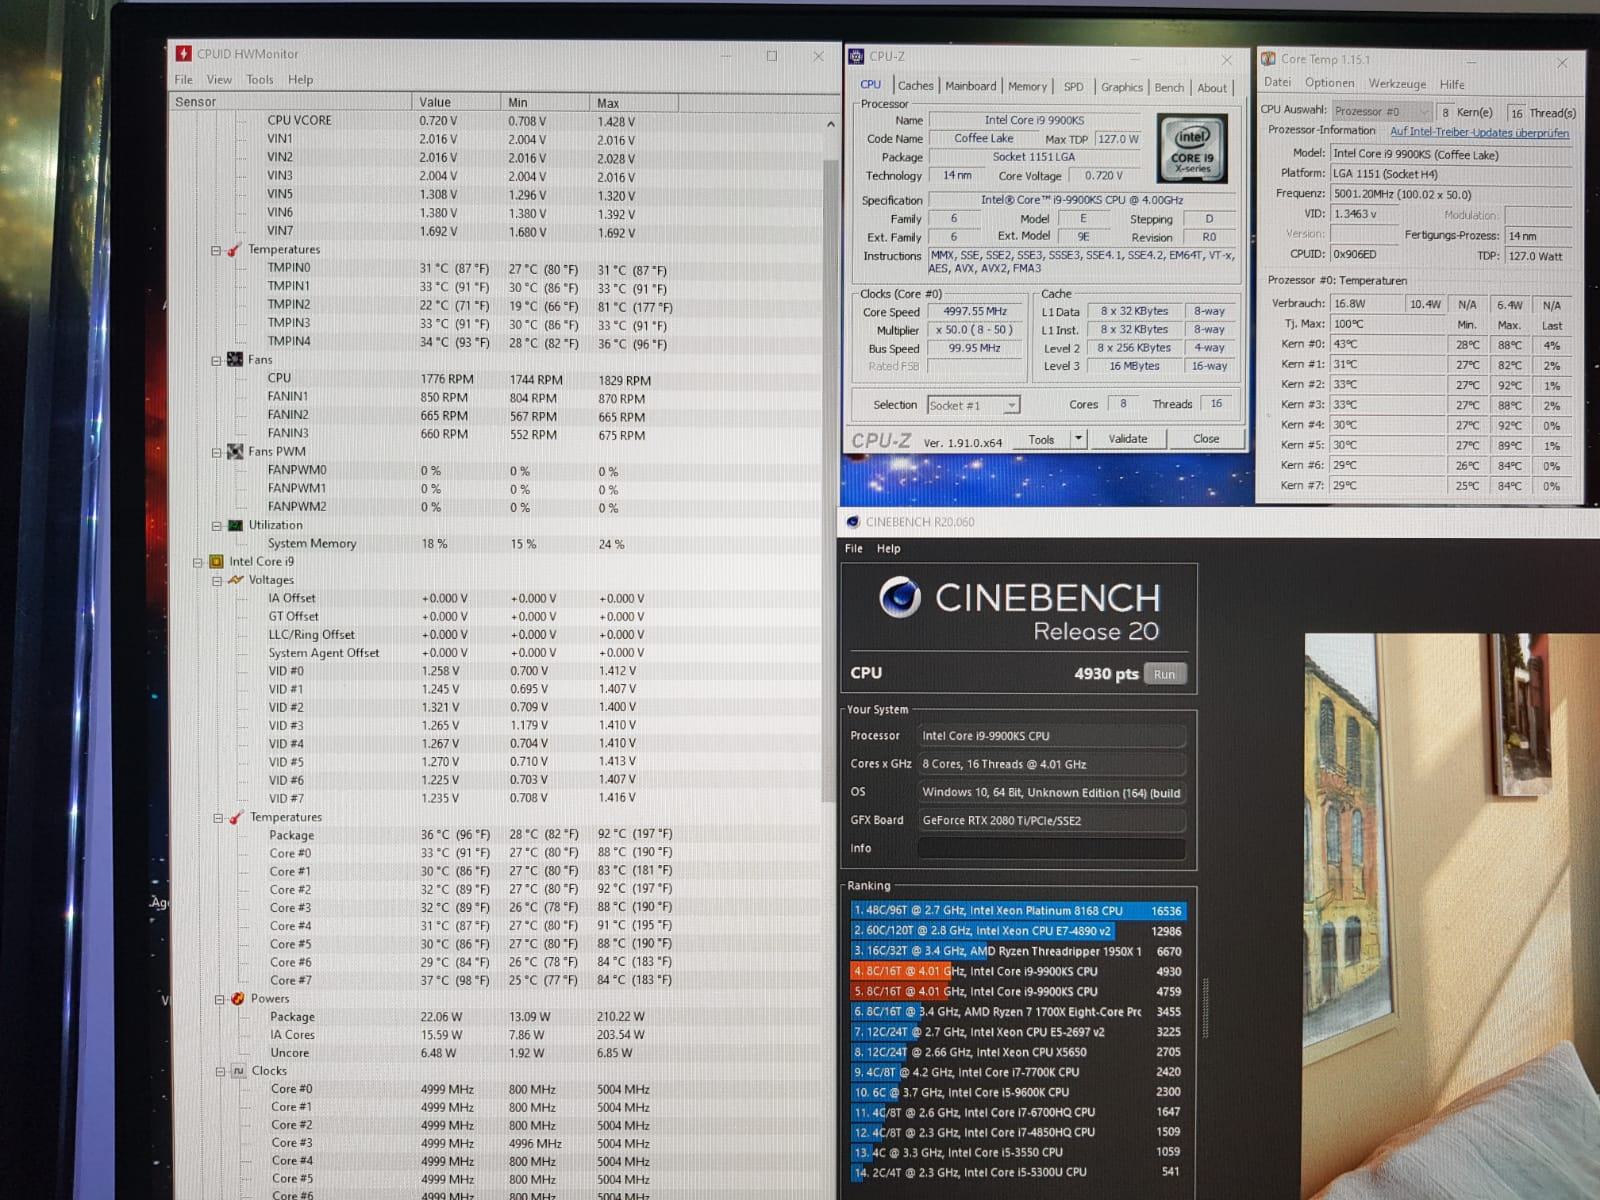Collapse the Fans node in HWMonitor
Viewport: 1600px width, 1200px height.
[x=216, y=360]
